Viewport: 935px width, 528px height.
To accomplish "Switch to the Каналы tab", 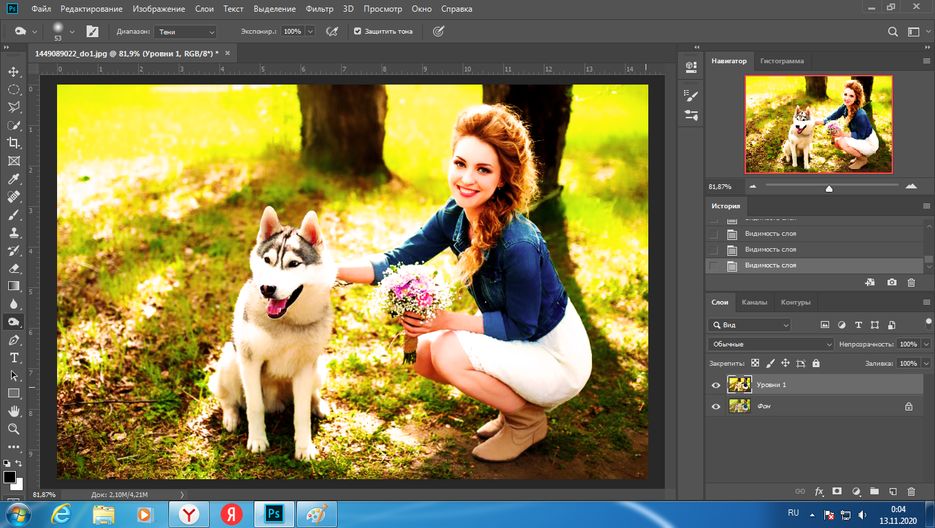I will 754,302.
